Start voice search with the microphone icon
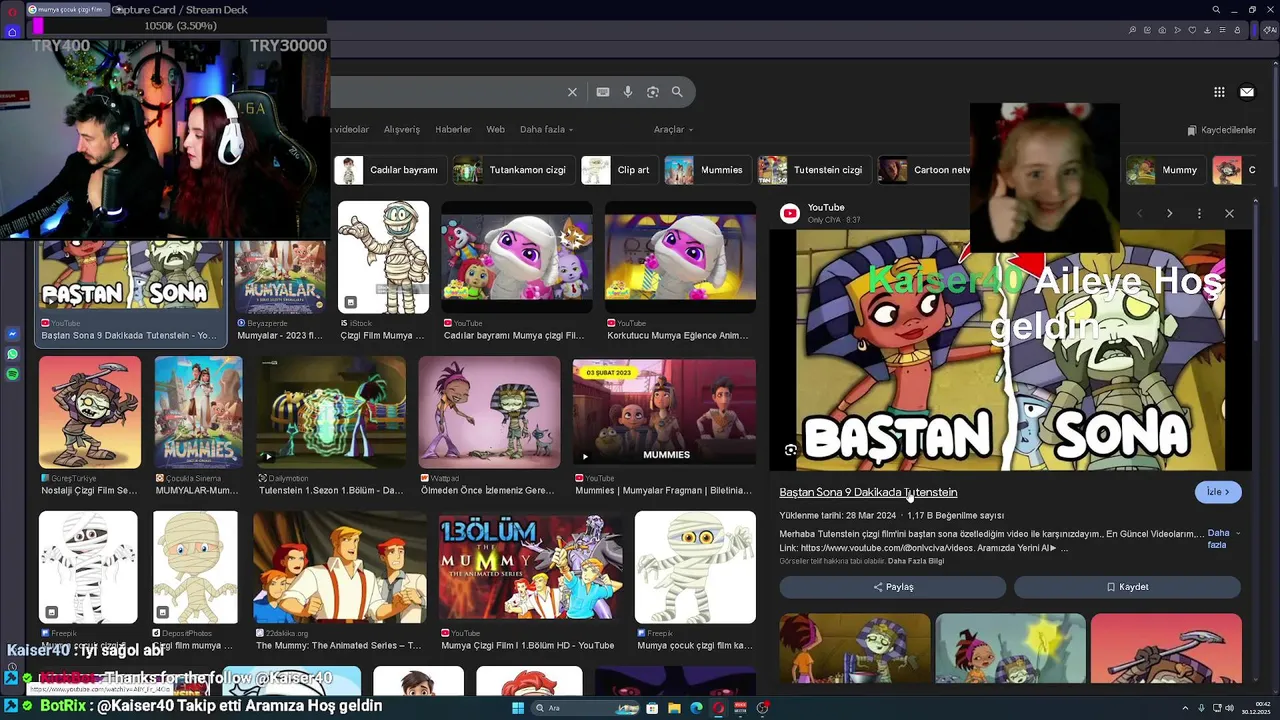The height and width of the screenshot is (720, 1280). click(x=628, y=92)
